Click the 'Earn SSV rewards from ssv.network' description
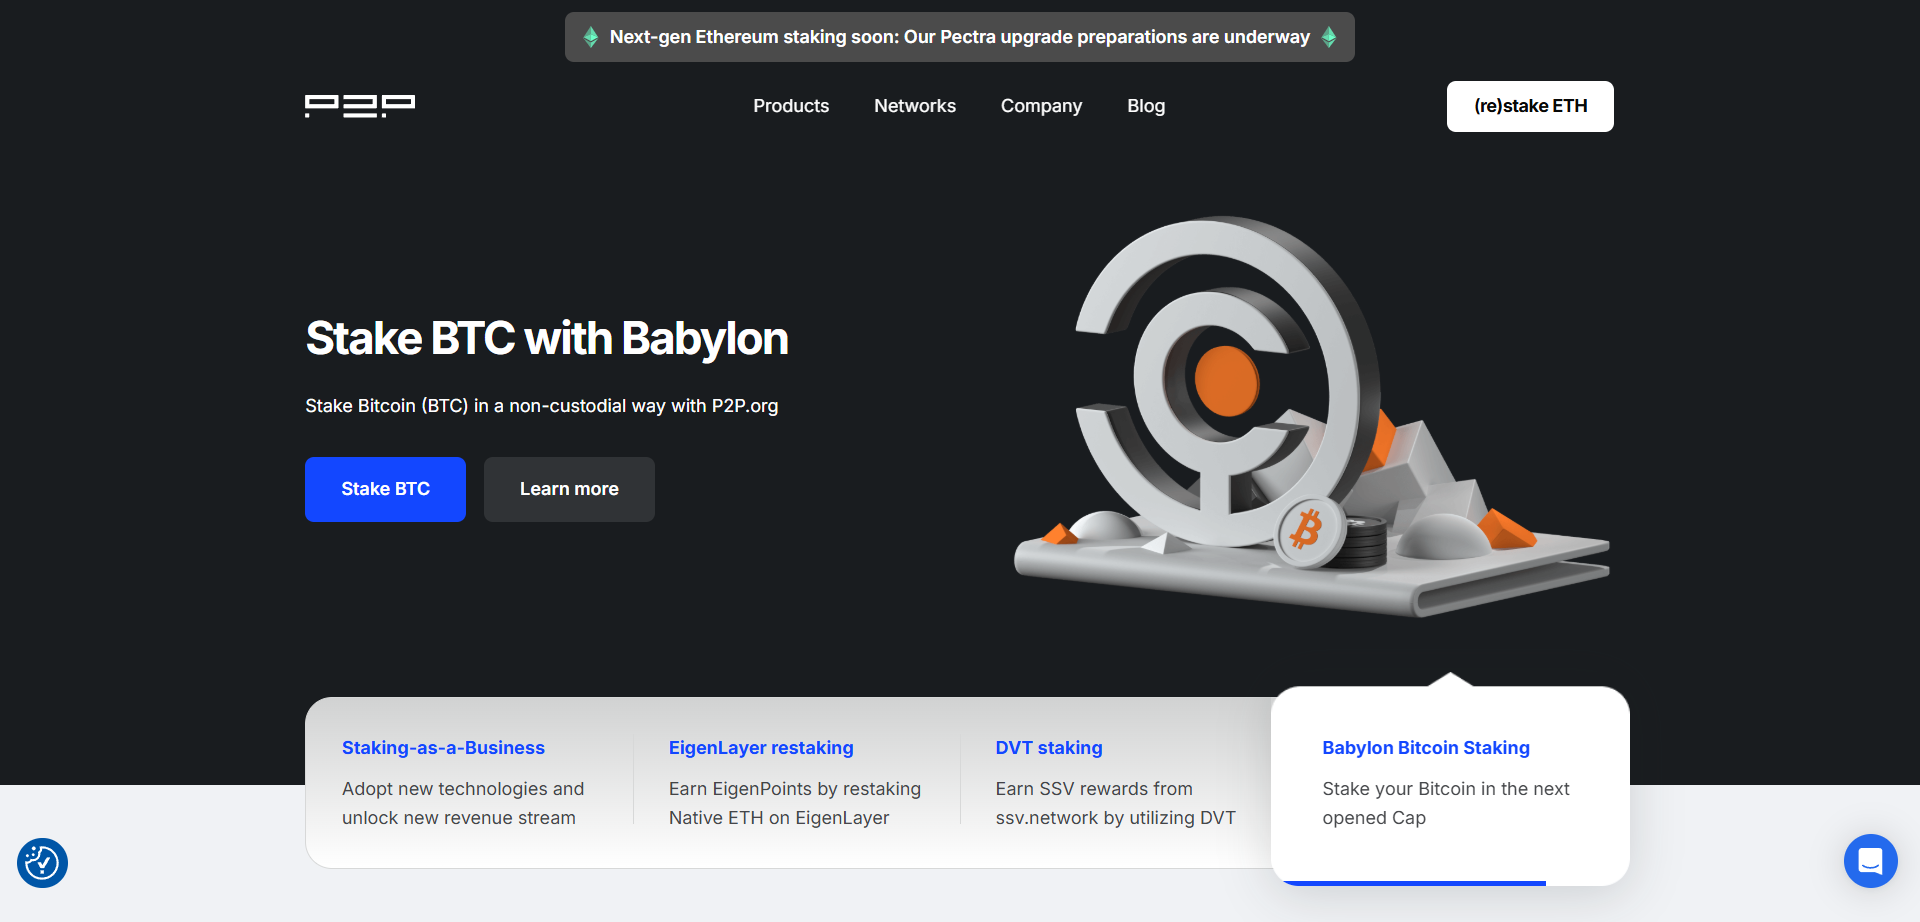 1116,803
